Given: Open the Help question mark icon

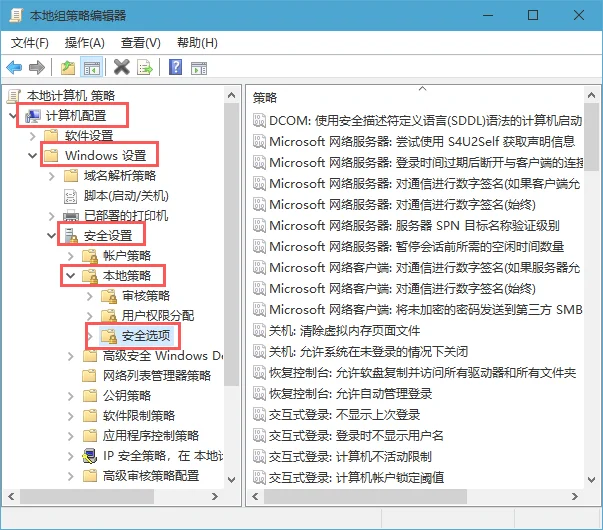Looking at the screenshot, I should [175, 67].
